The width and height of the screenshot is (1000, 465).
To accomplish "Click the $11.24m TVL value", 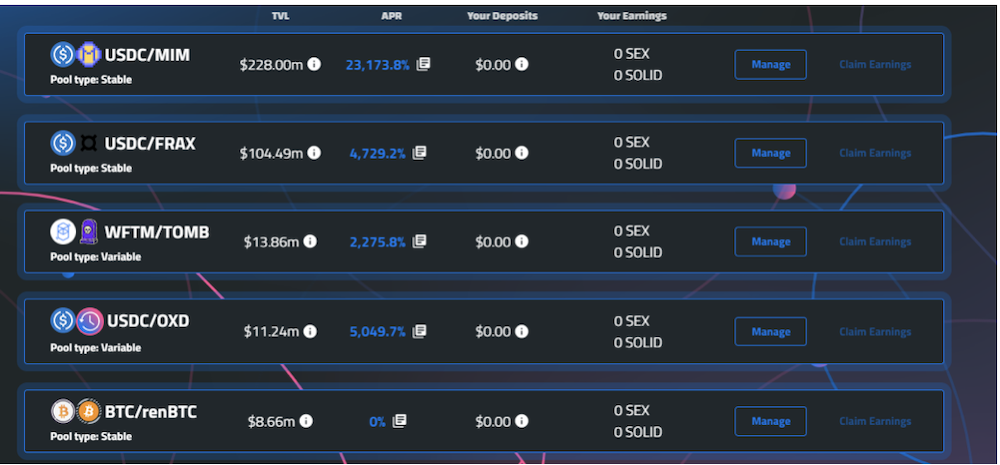I will pos(271,332).
